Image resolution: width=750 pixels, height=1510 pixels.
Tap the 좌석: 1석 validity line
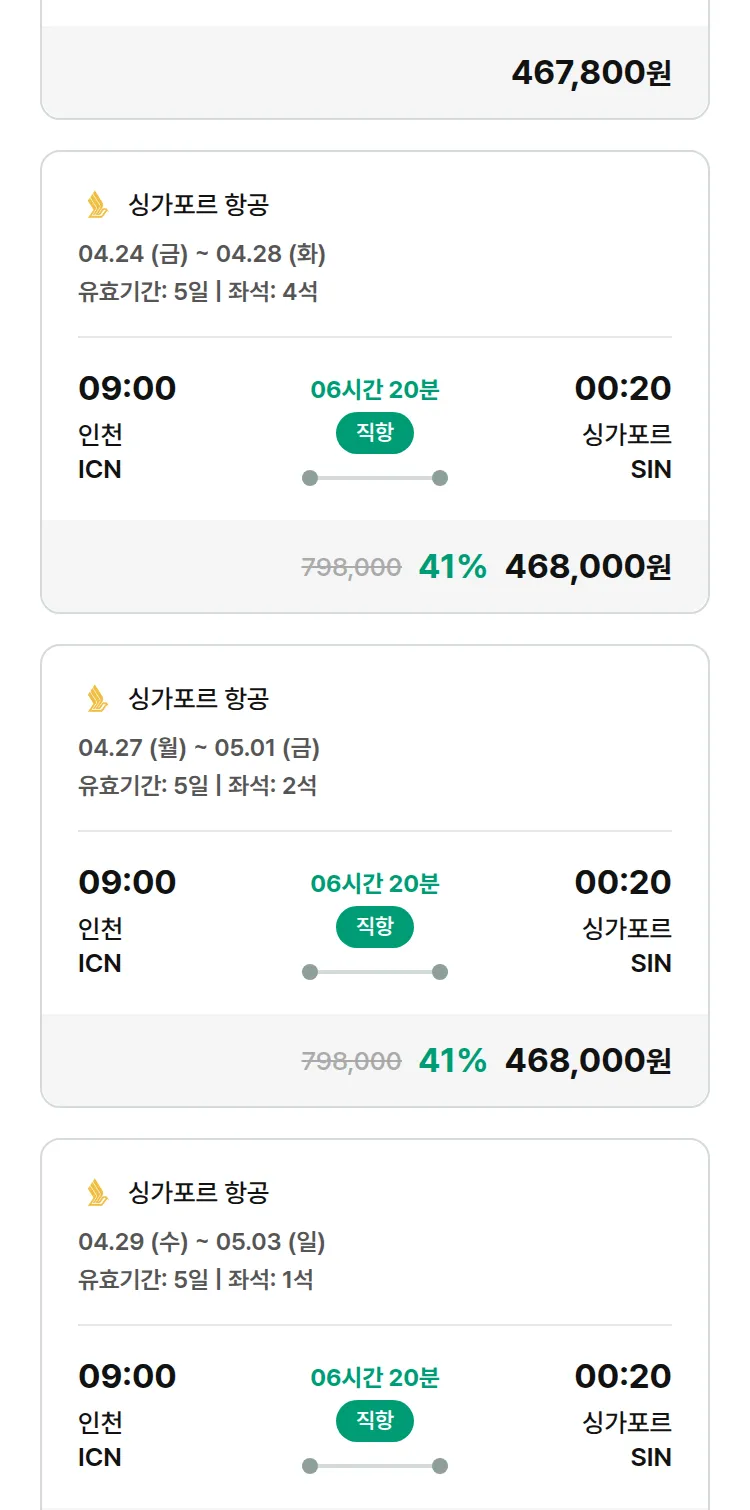(196, 1279)
